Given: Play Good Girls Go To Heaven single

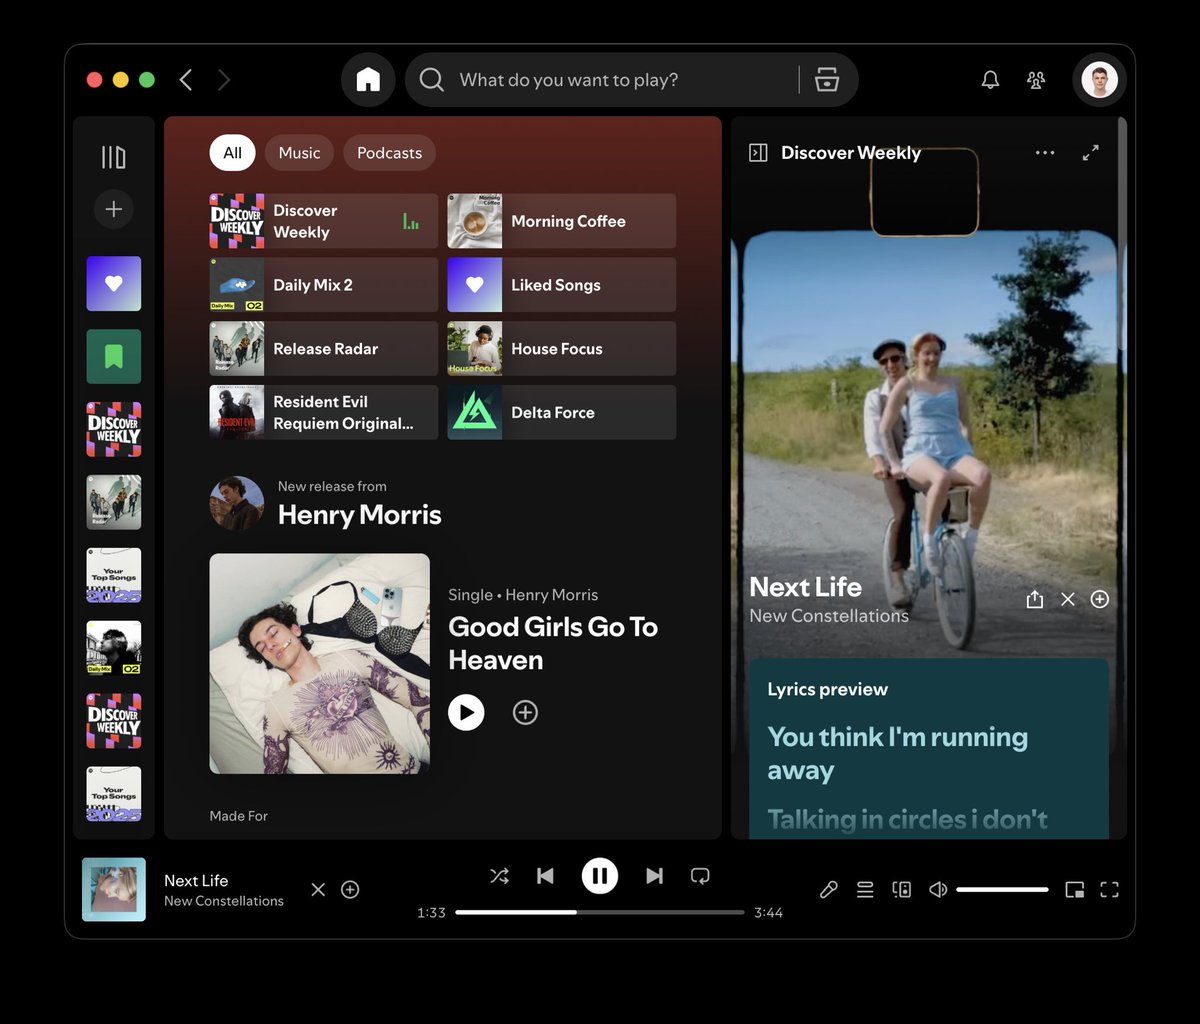Looking at the screenshot, I should pyautogui.click(x=466, y=712).
